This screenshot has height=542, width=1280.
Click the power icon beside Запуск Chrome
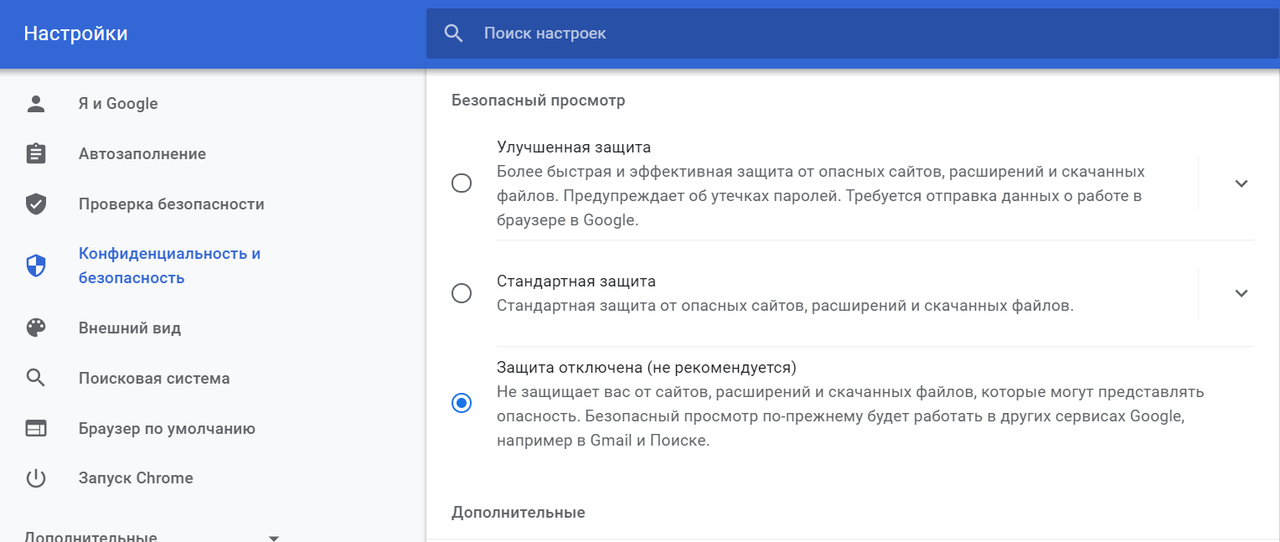[x=36, y=478]
